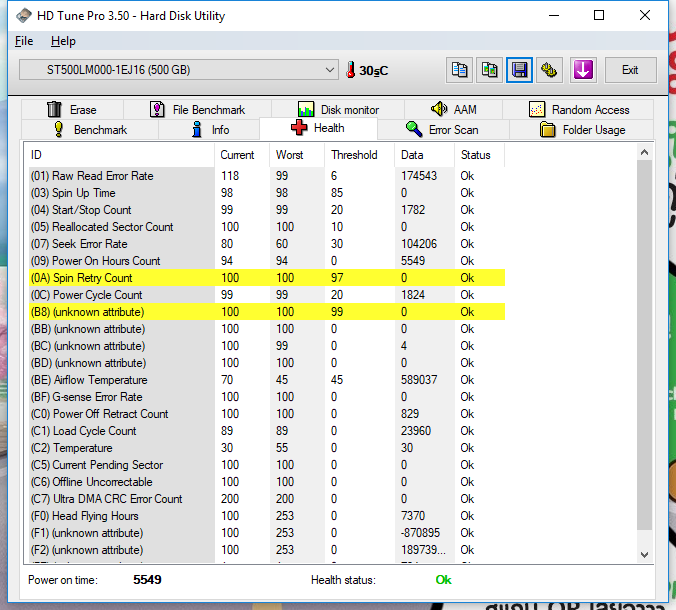
Task: Open the AAM tab
Action: (453, 109)
